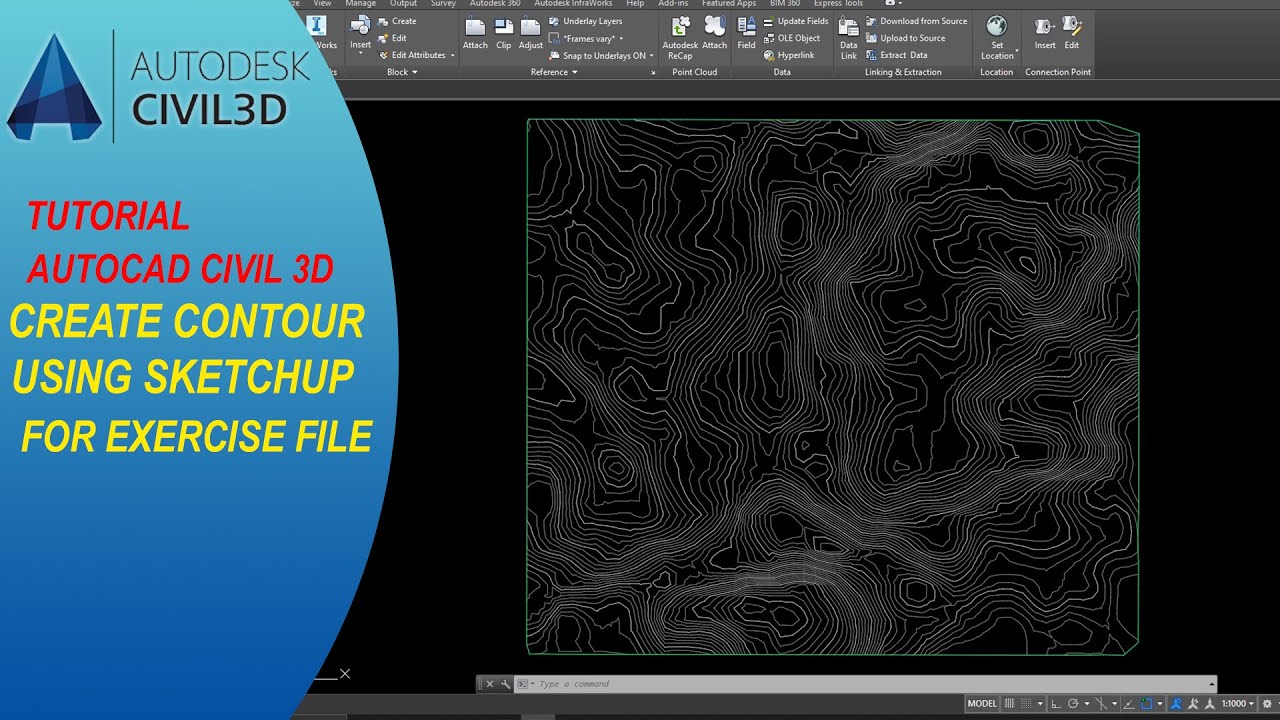Toggle 2D object snap in status bar
The height and width of the screenshot is (720, 1280).
click(x=1147, y=703)
